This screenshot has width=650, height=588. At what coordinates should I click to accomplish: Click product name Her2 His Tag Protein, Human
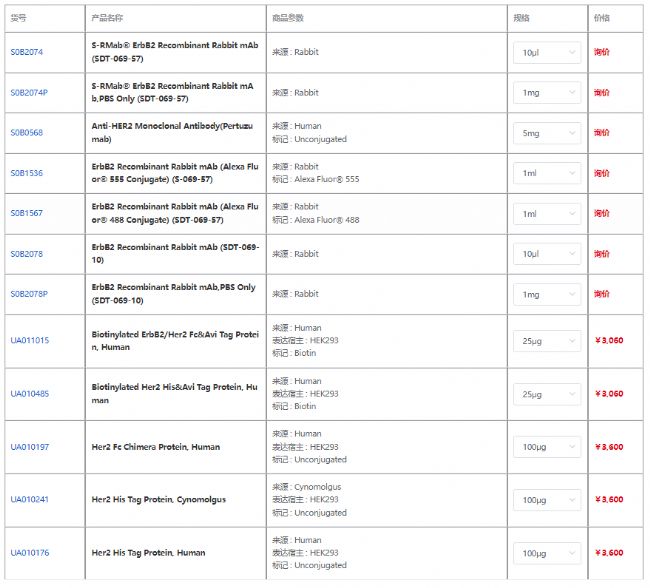(149, 553)
